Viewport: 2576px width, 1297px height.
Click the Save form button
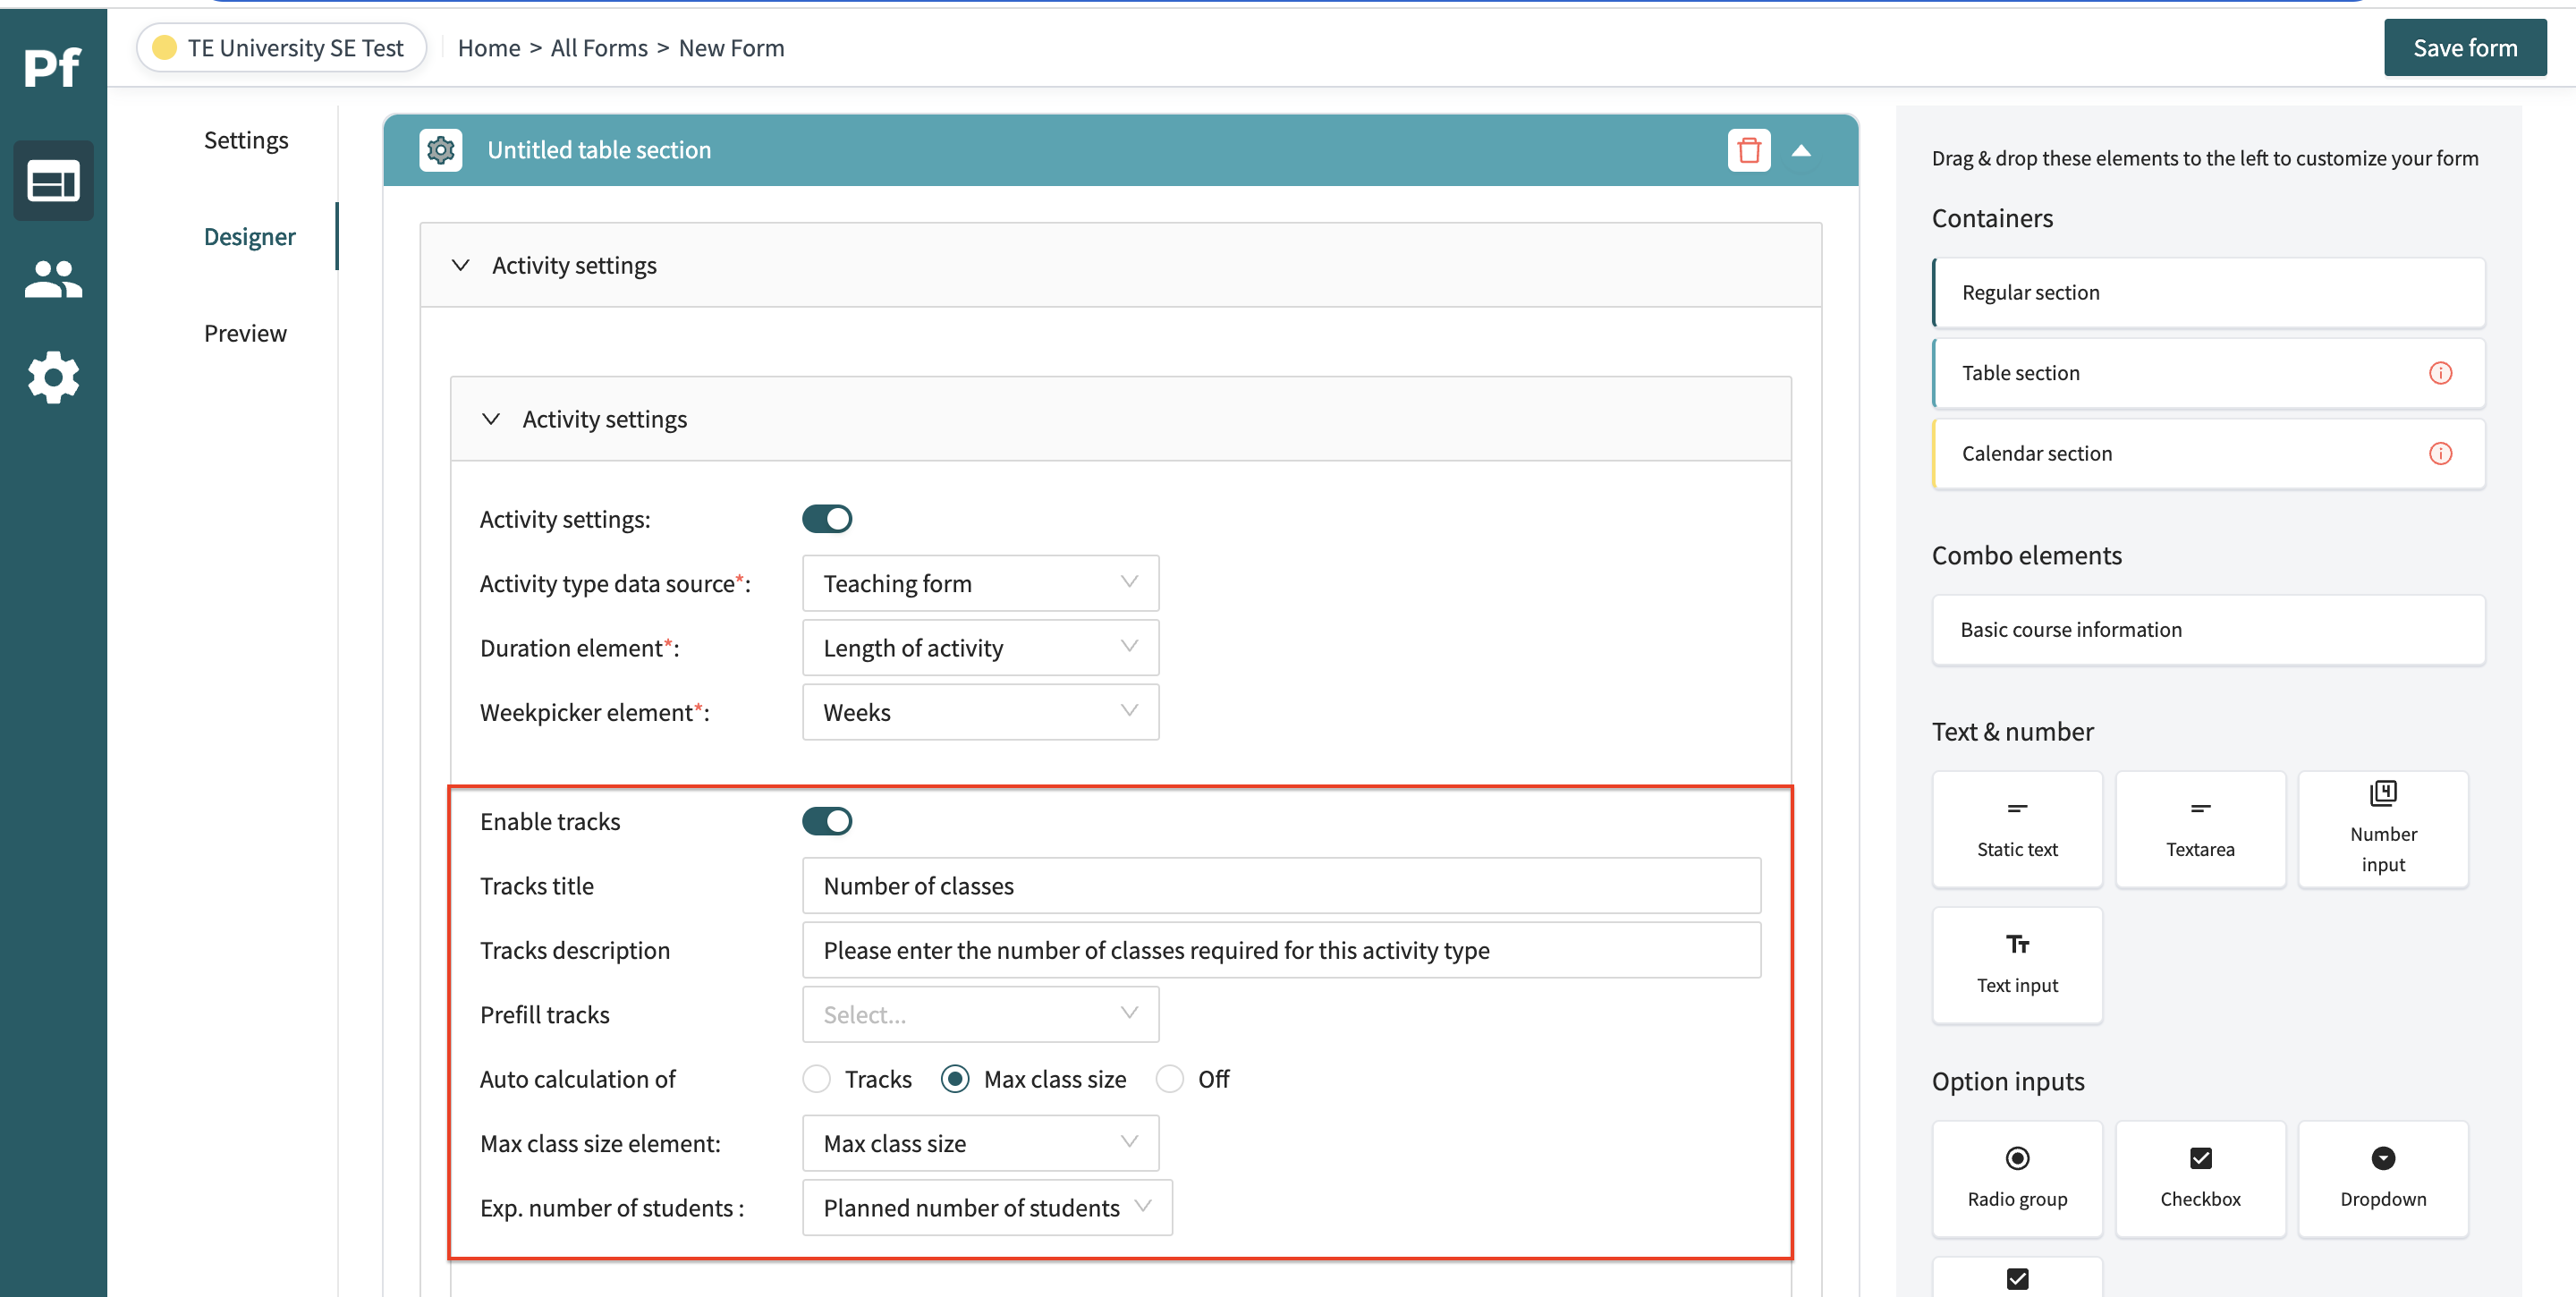pyautogui.click(x=2465, y=48)
